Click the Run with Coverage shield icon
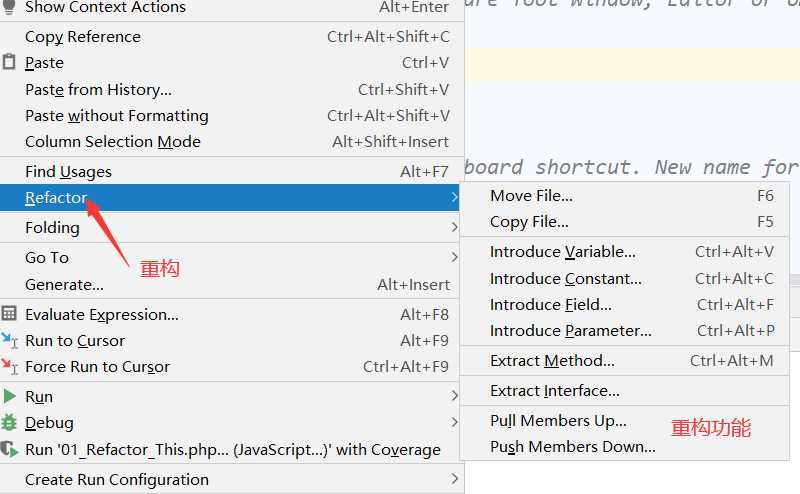 (9, 449)
